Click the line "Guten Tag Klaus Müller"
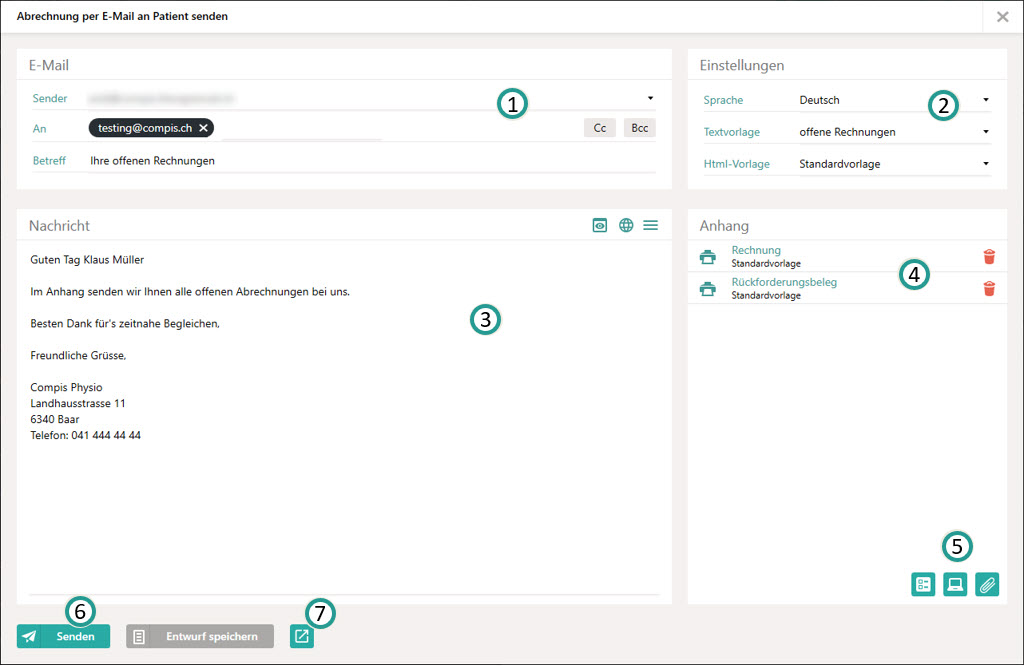1025x666 pixels. tap(87, 259)
